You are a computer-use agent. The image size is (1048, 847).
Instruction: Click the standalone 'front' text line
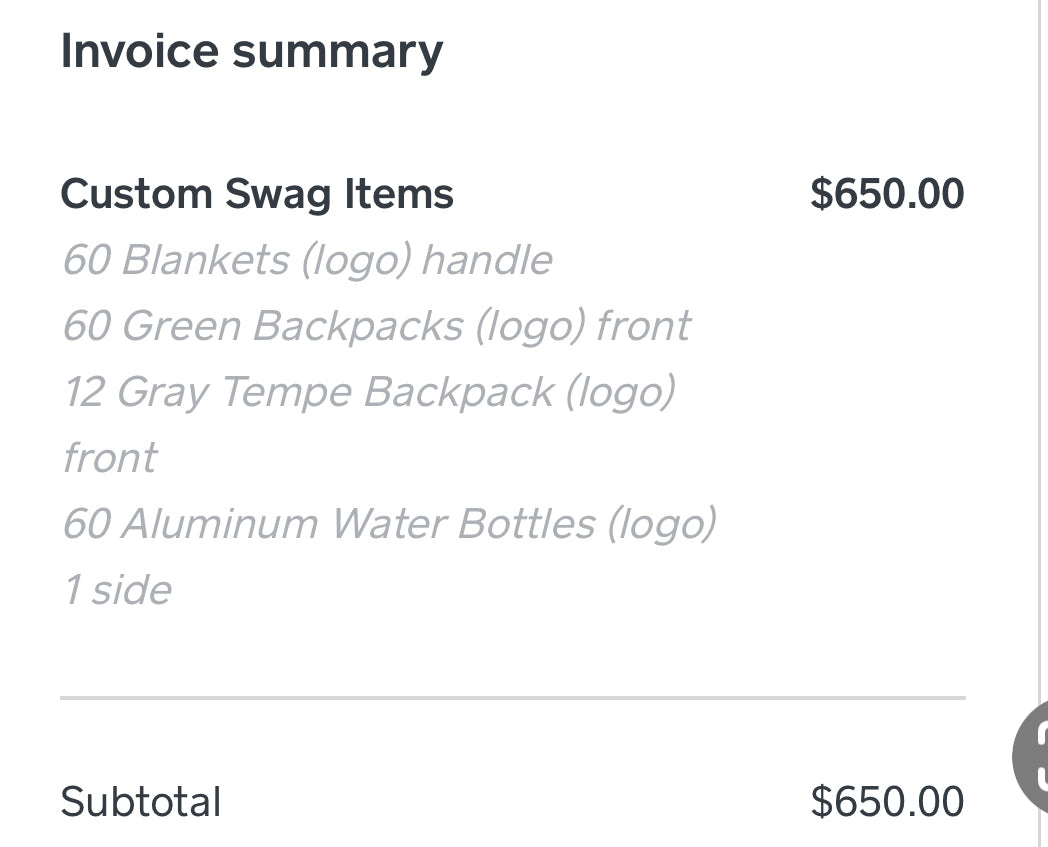pyautogui.click(x=109, y=458)
